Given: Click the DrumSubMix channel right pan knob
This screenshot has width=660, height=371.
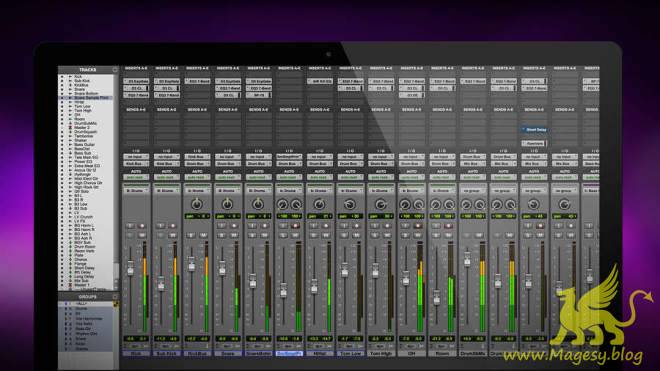Looking at the screenshot, I should (480, 205).
